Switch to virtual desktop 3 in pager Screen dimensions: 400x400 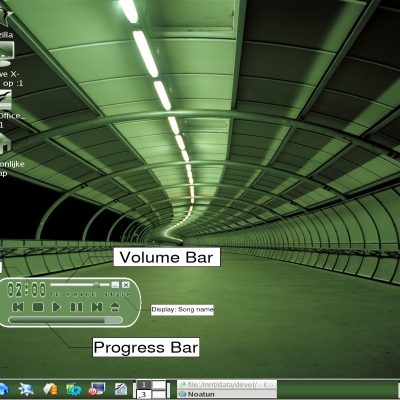click(144, 394)
